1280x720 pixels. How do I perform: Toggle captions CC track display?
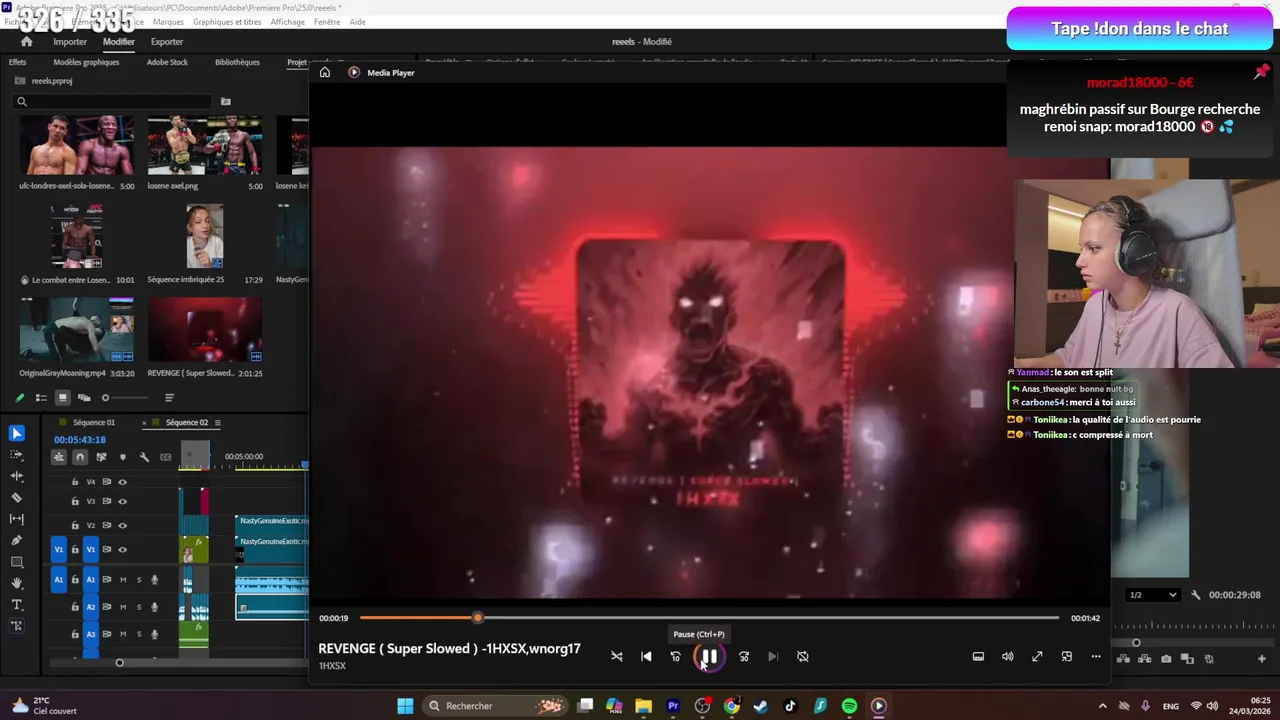(166, 457)
